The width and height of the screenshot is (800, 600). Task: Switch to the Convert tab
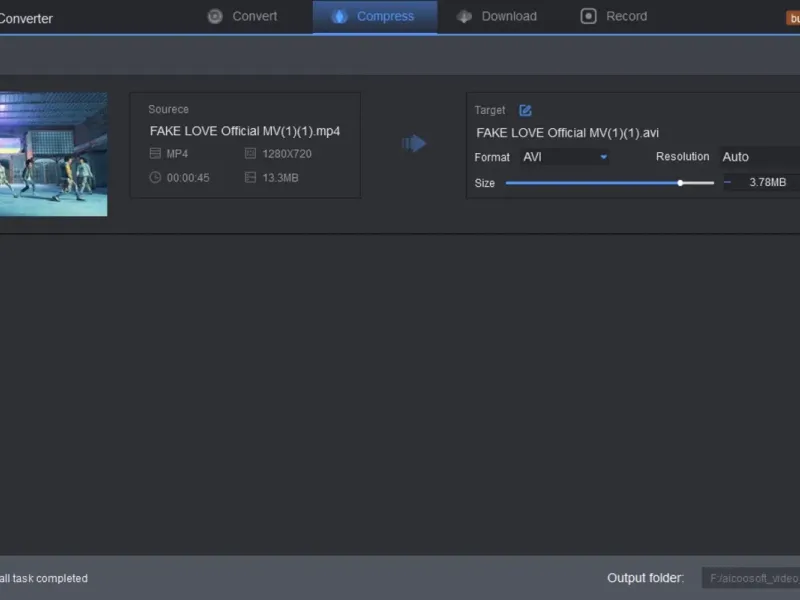[242, 16]
